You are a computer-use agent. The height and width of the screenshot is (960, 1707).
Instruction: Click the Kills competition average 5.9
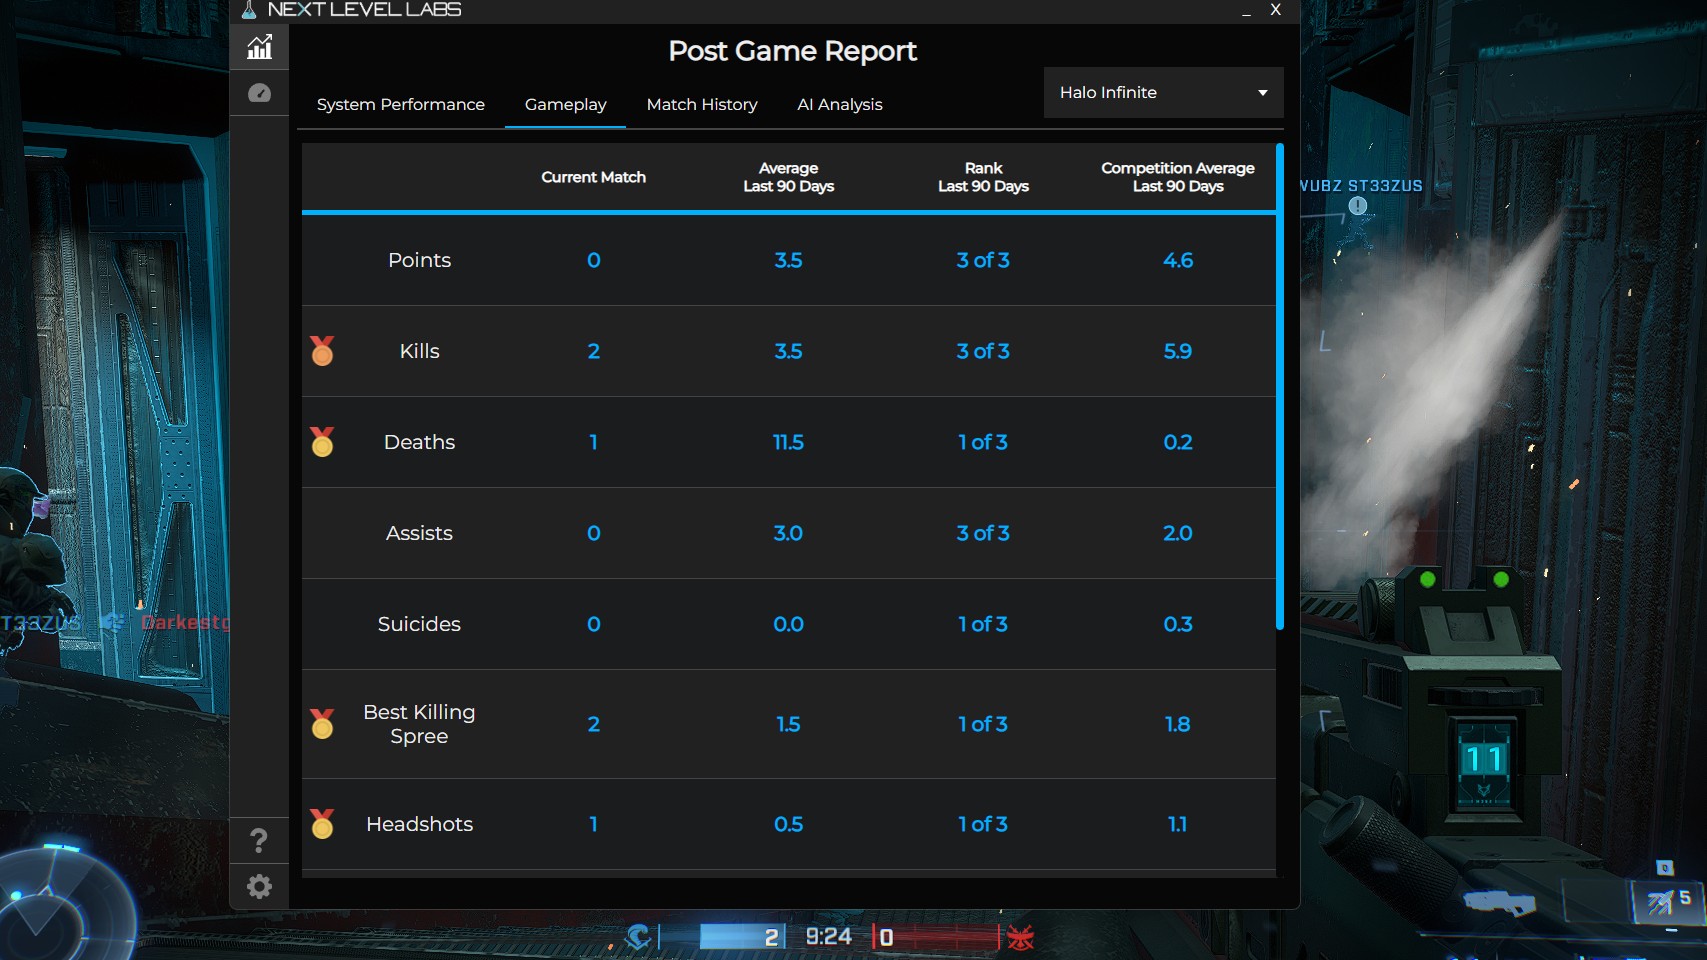pyautogui.click(x=1178, y=351)
